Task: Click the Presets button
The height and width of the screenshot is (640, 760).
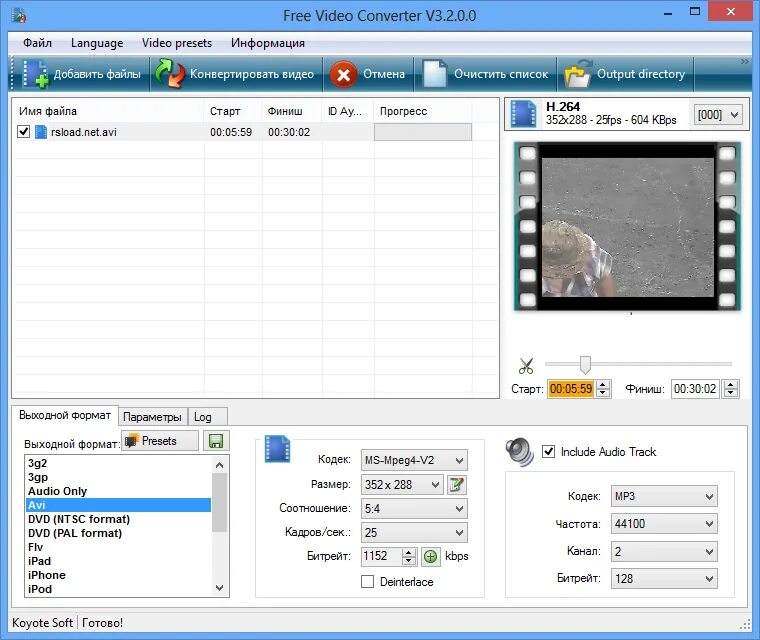Action: tap(159, 441)
